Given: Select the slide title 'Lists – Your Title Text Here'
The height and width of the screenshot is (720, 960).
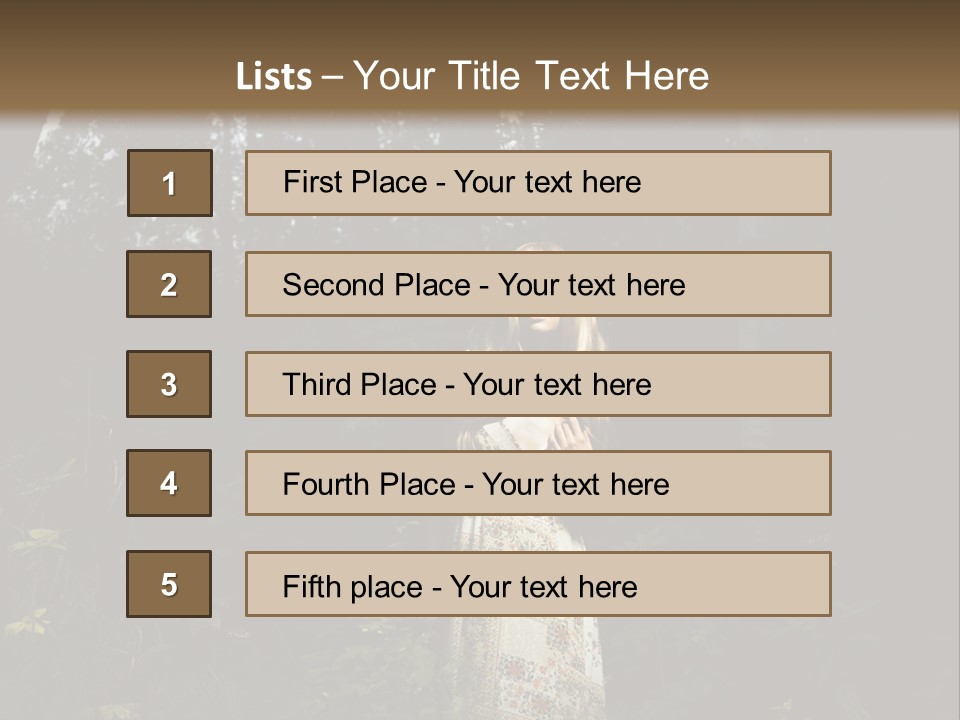Looking at the screenshot, I should pyautogui.click(x=472, y=76).
